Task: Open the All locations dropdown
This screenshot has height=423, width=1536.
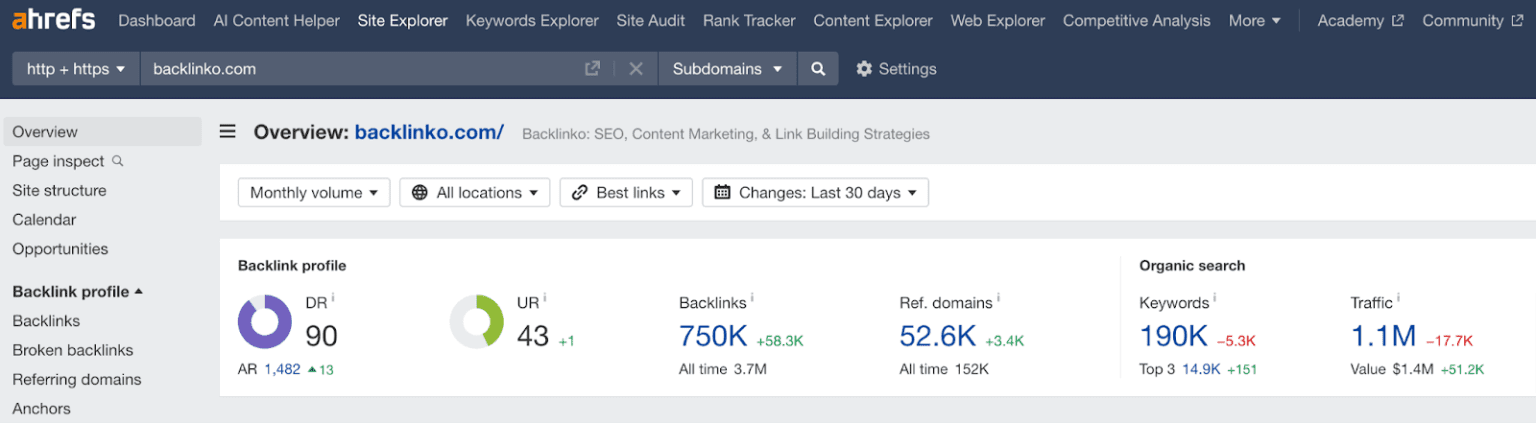Action: pos(475,193)
